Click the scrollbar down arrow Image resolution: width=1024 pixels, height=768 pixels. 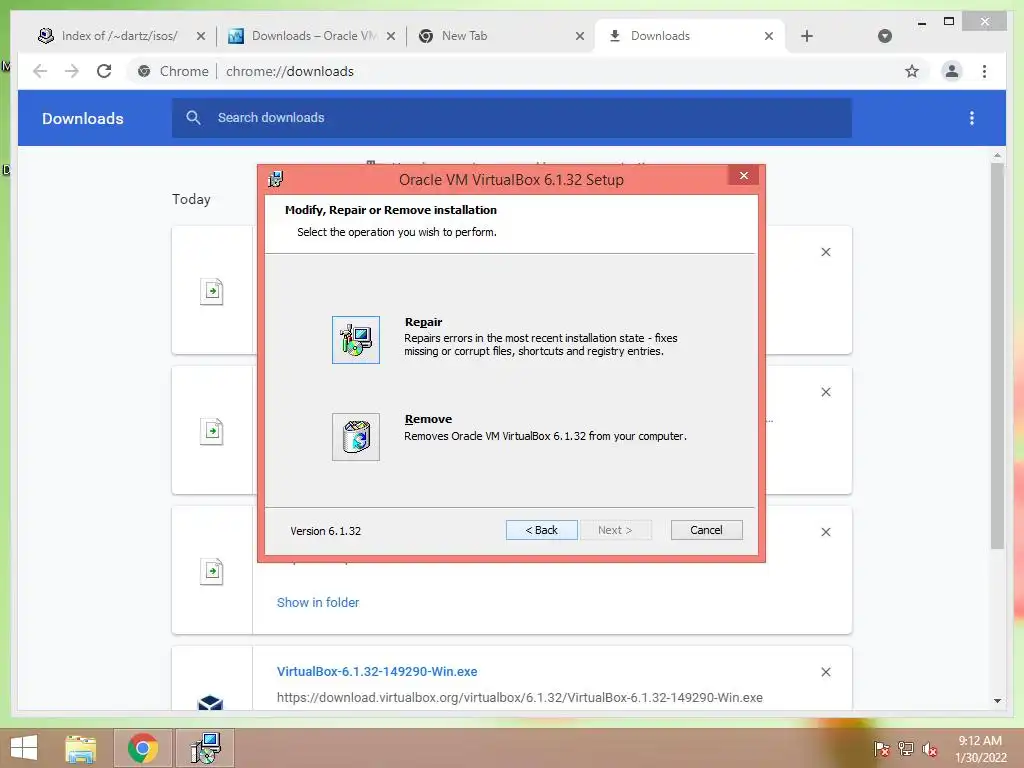point(997,701)
